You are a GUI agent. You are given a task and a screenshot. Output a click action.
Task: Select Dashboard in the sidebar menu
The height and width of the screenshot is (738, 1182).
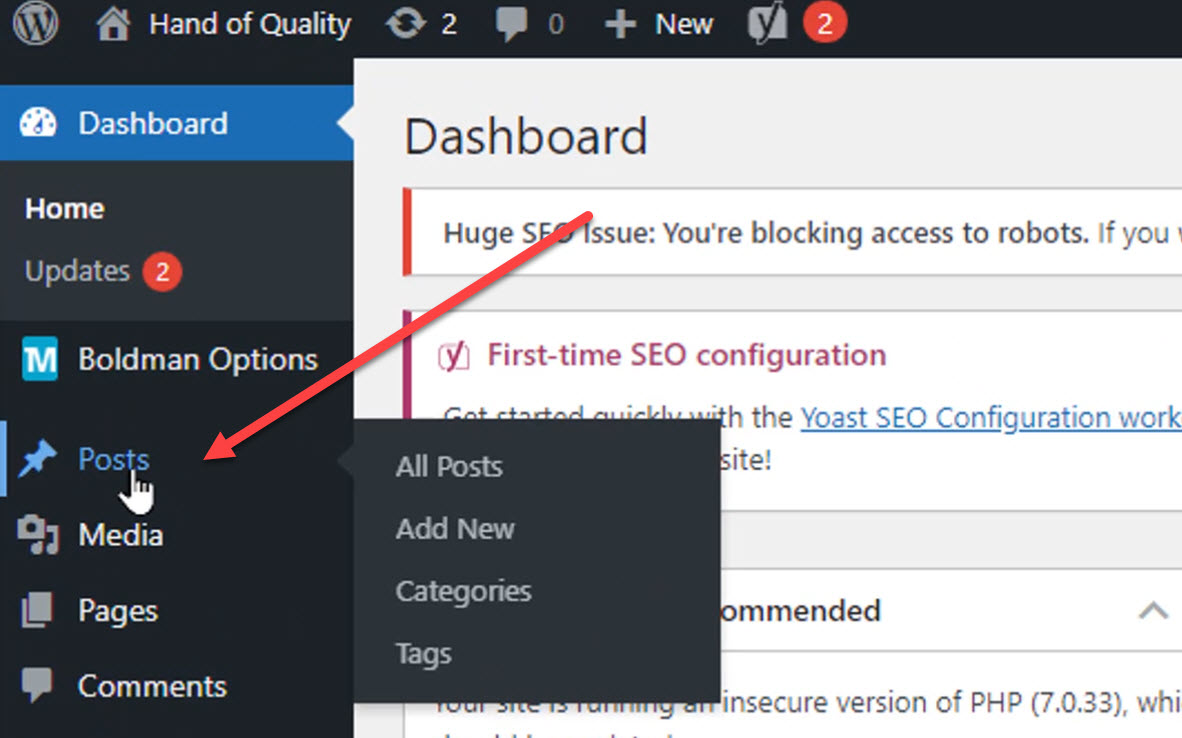[152, 123]
